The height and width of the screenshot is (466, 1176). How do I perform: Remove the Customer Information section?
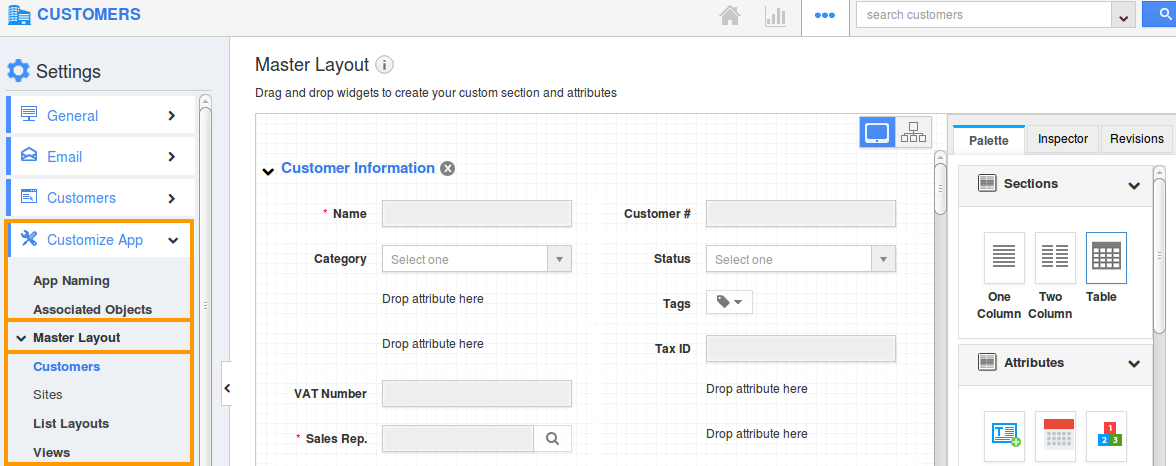[x=448, y=169]
